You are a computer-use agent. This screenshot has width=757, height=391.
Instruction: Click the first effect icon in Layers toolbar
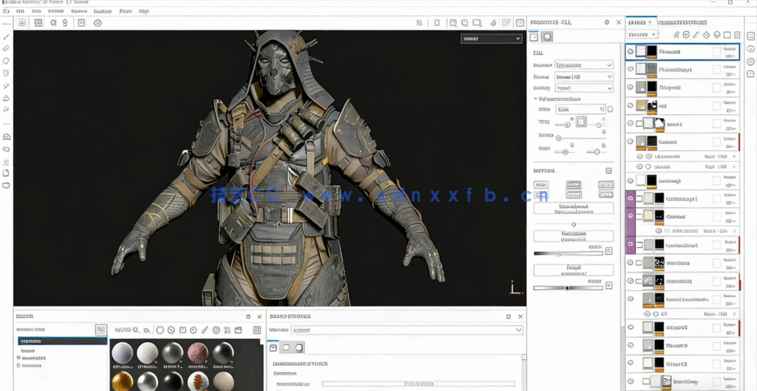click(676, 35)
